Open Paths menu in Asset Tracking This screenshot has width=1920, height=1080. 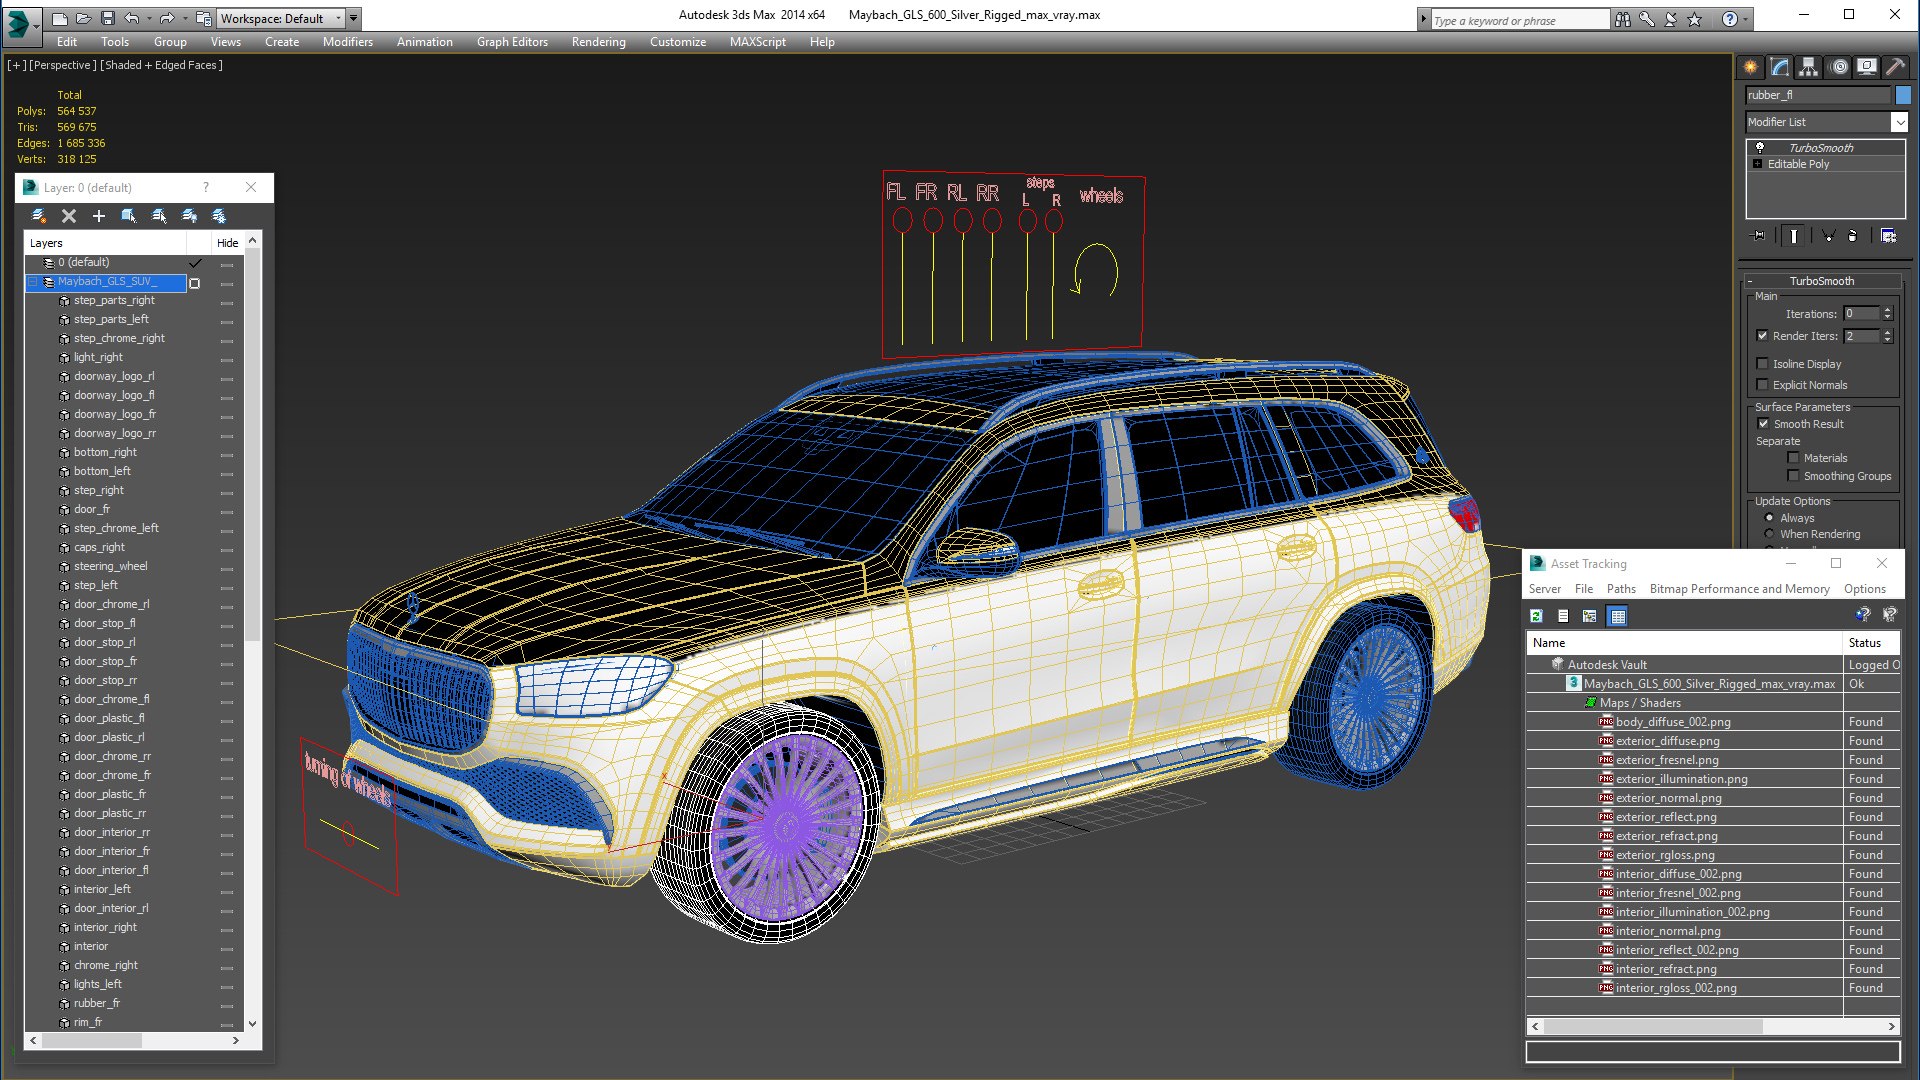pyautogui.click(x=1621, y=589)
